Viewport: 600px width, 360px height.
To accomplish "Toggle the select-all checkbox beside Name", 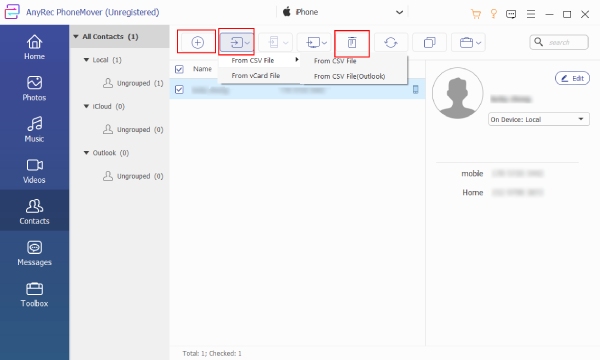I will point(179,69).
